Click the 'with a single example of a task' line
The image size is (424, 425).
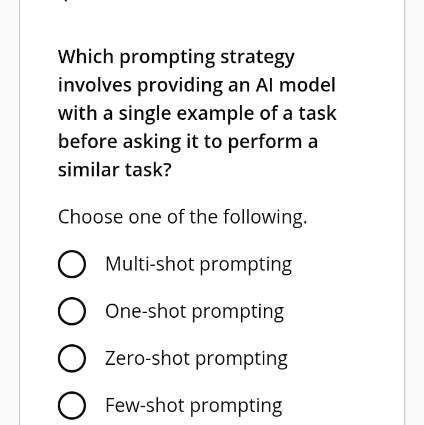[x=197, y=114]
